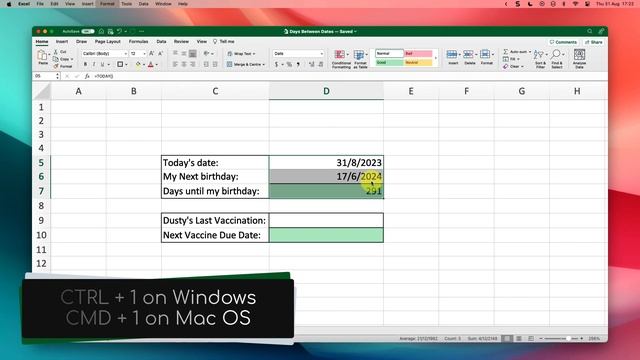The image size is (640, 360).
Task: Switch to the Insert ribbon tab
Action: coord(62,42)
